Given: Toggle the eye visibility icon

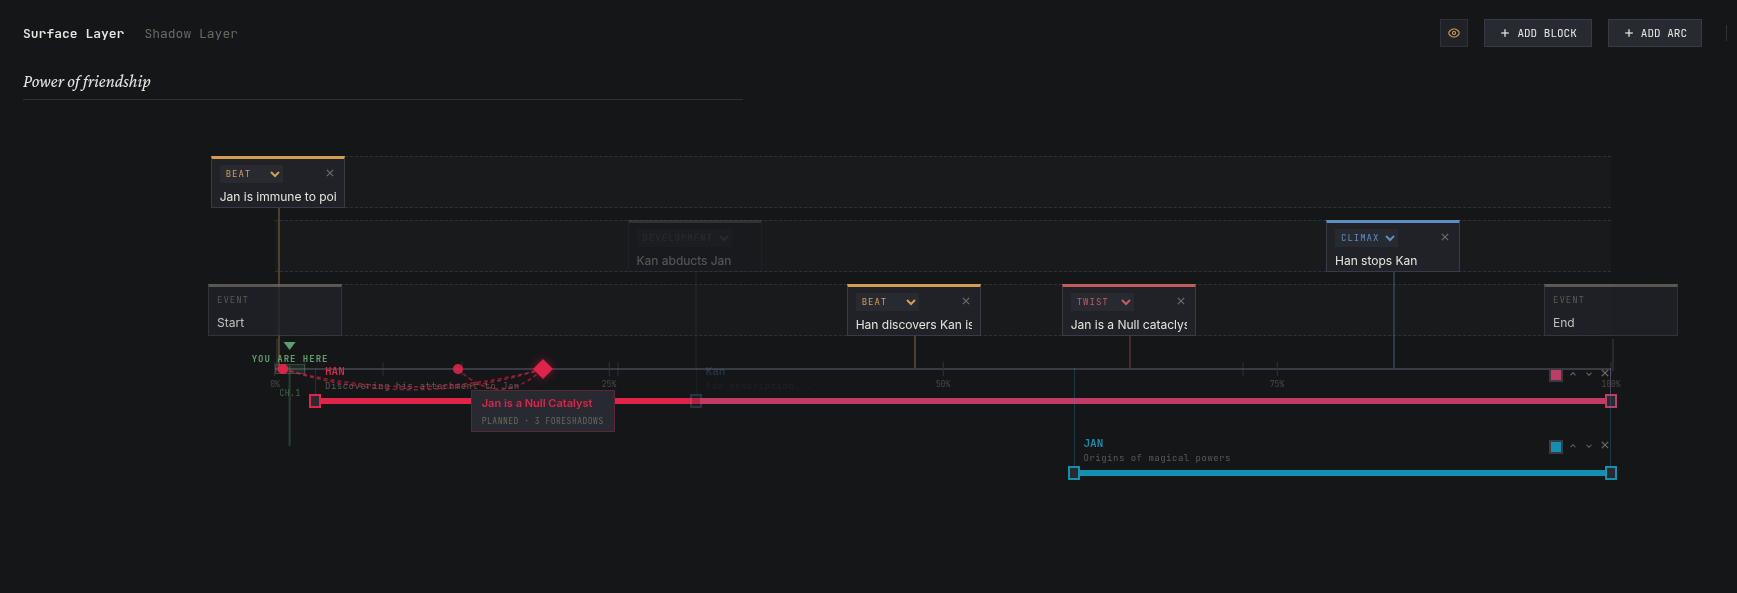Looking at the screenshot, I should (x=1454, y=33).
